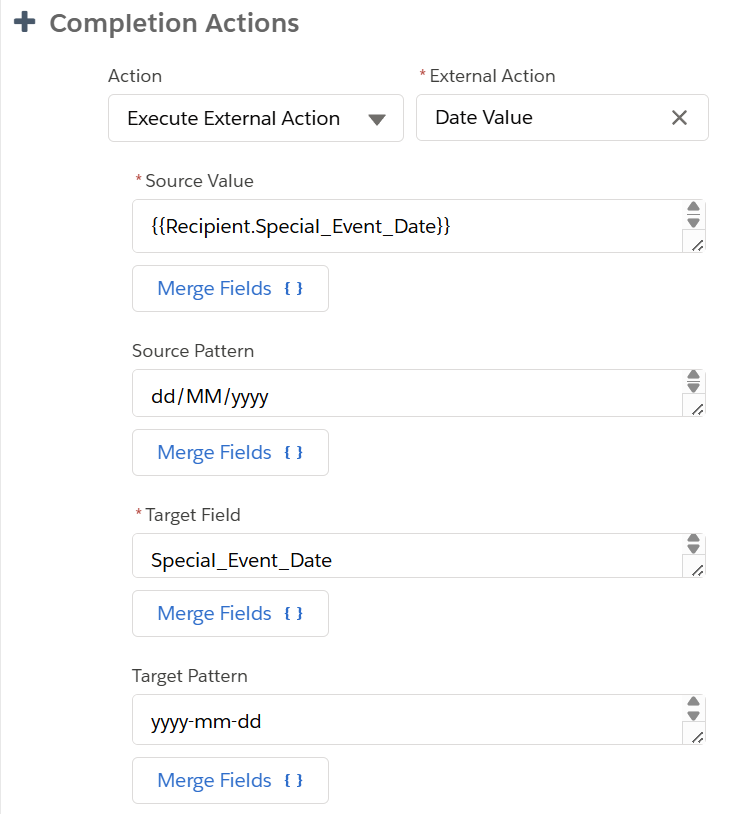
Task: Click the resize handle of Target Field input
Action: 697,571
